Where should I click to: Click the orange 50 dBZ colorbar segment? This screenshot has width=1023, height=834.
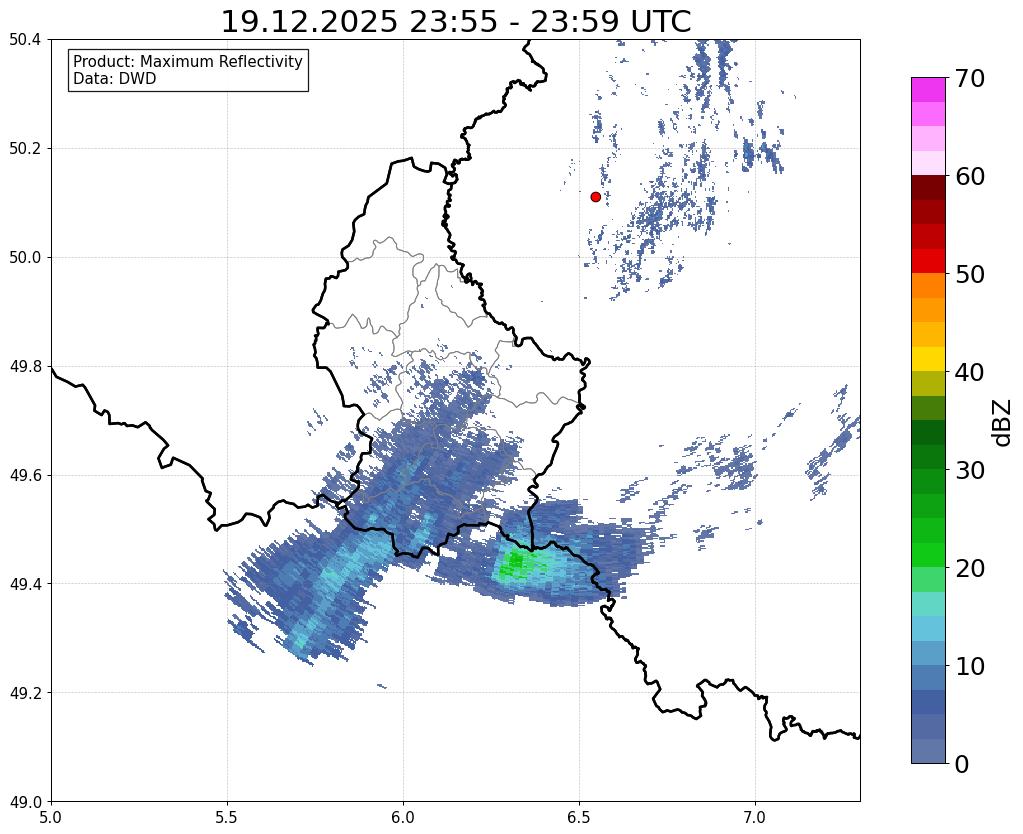click(928, 286)
